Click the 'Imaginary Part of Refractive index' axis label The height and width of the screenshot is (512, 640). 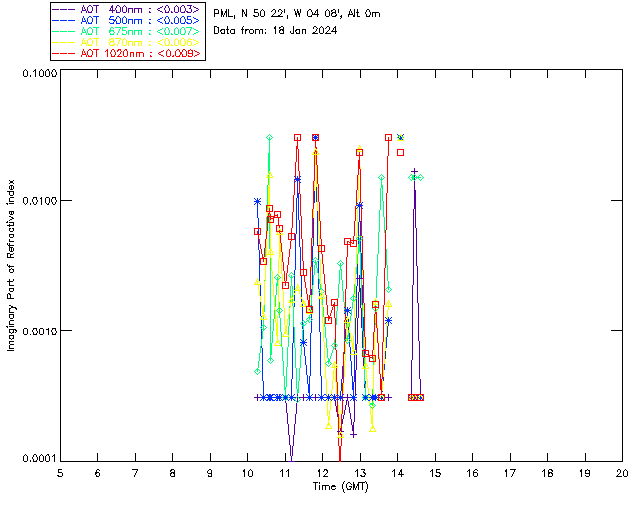pyautogui.click(x=11, y=265)
